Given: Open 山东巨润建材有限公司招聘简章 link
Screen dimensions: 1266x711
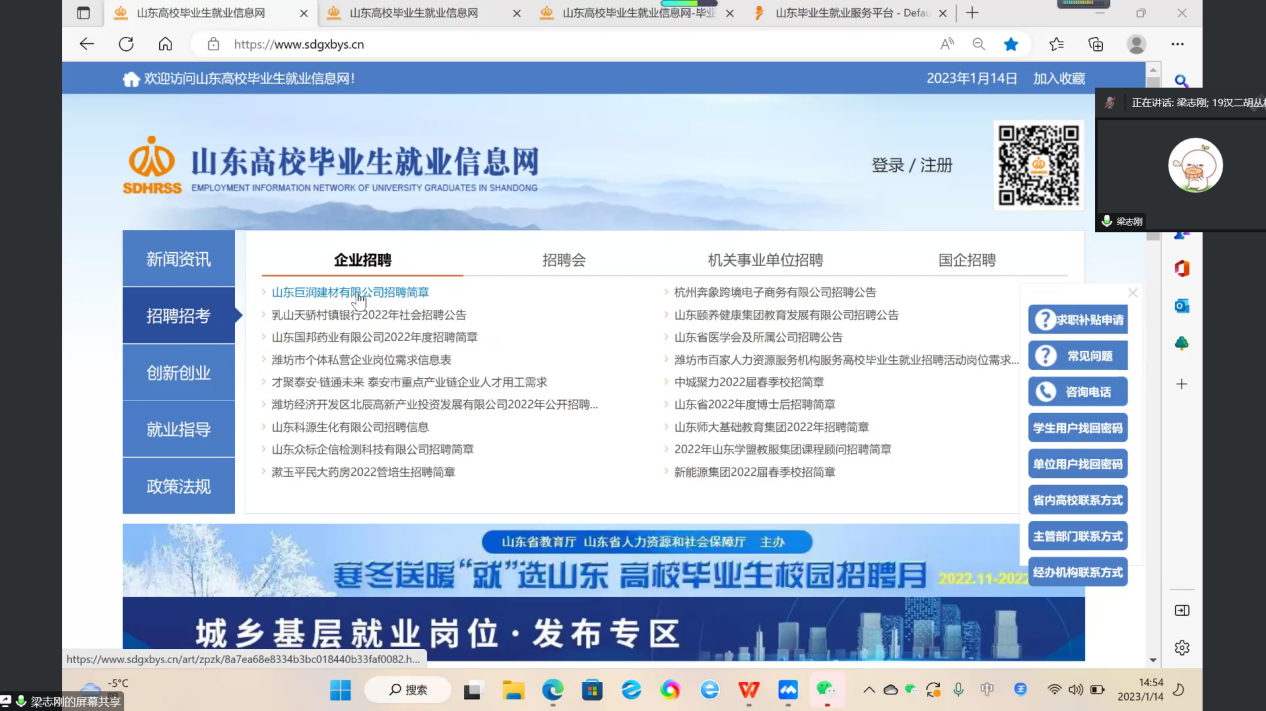Looking at the screenshot, I should pos(350,292).
